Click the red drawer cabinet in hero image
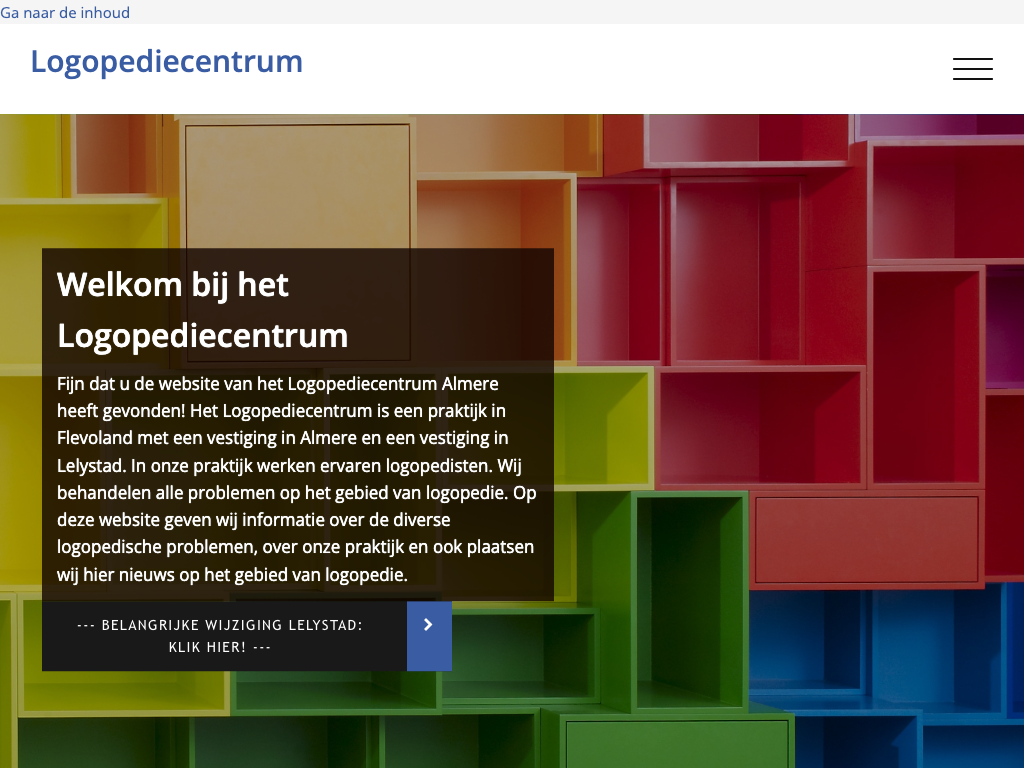1024x768 pixels. [865, 538]
